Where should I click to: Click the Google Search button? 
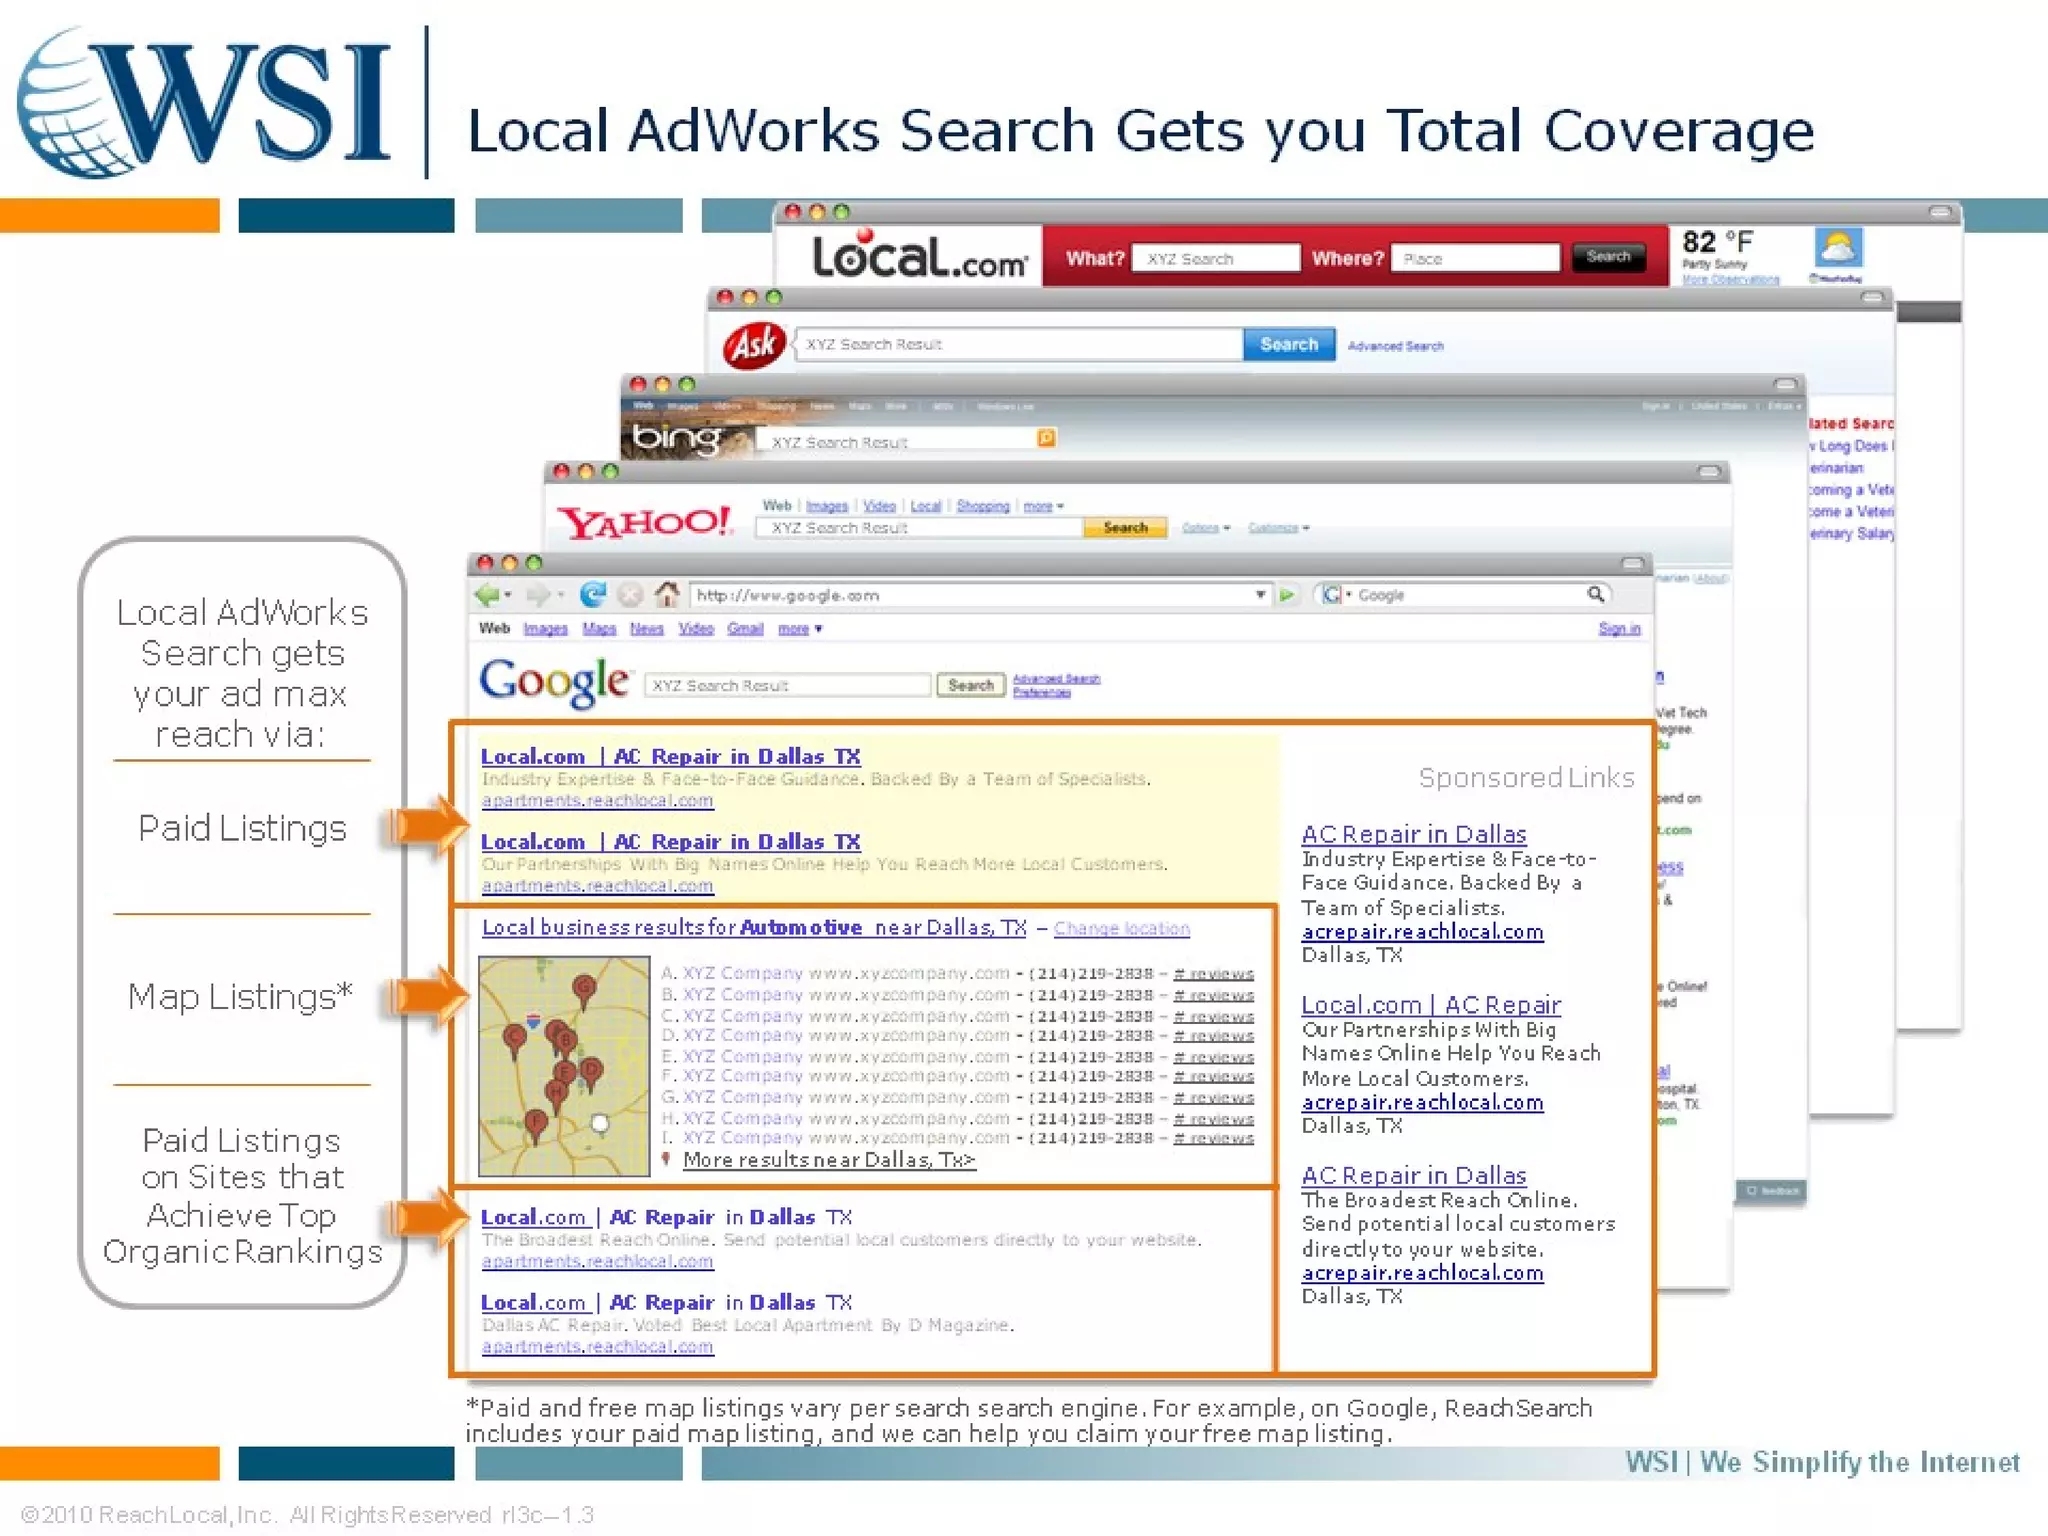point(970,685)
